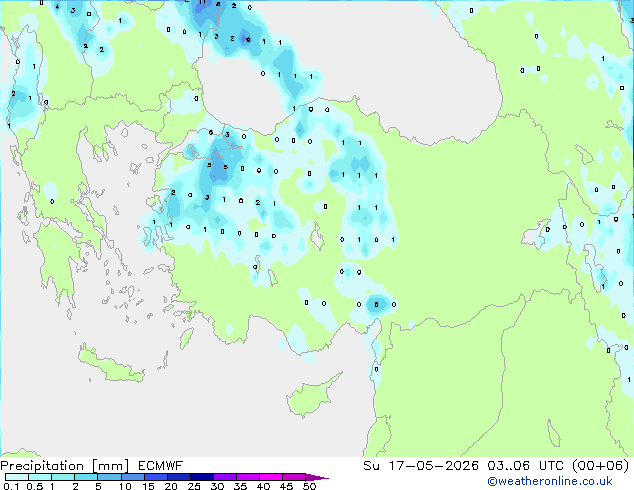Image resolution: width=634 pixels, height=490 pixels.
Task: Click the 20–25 mm legend color swatch
Action: pyautogui.click(x=178, y=477)
